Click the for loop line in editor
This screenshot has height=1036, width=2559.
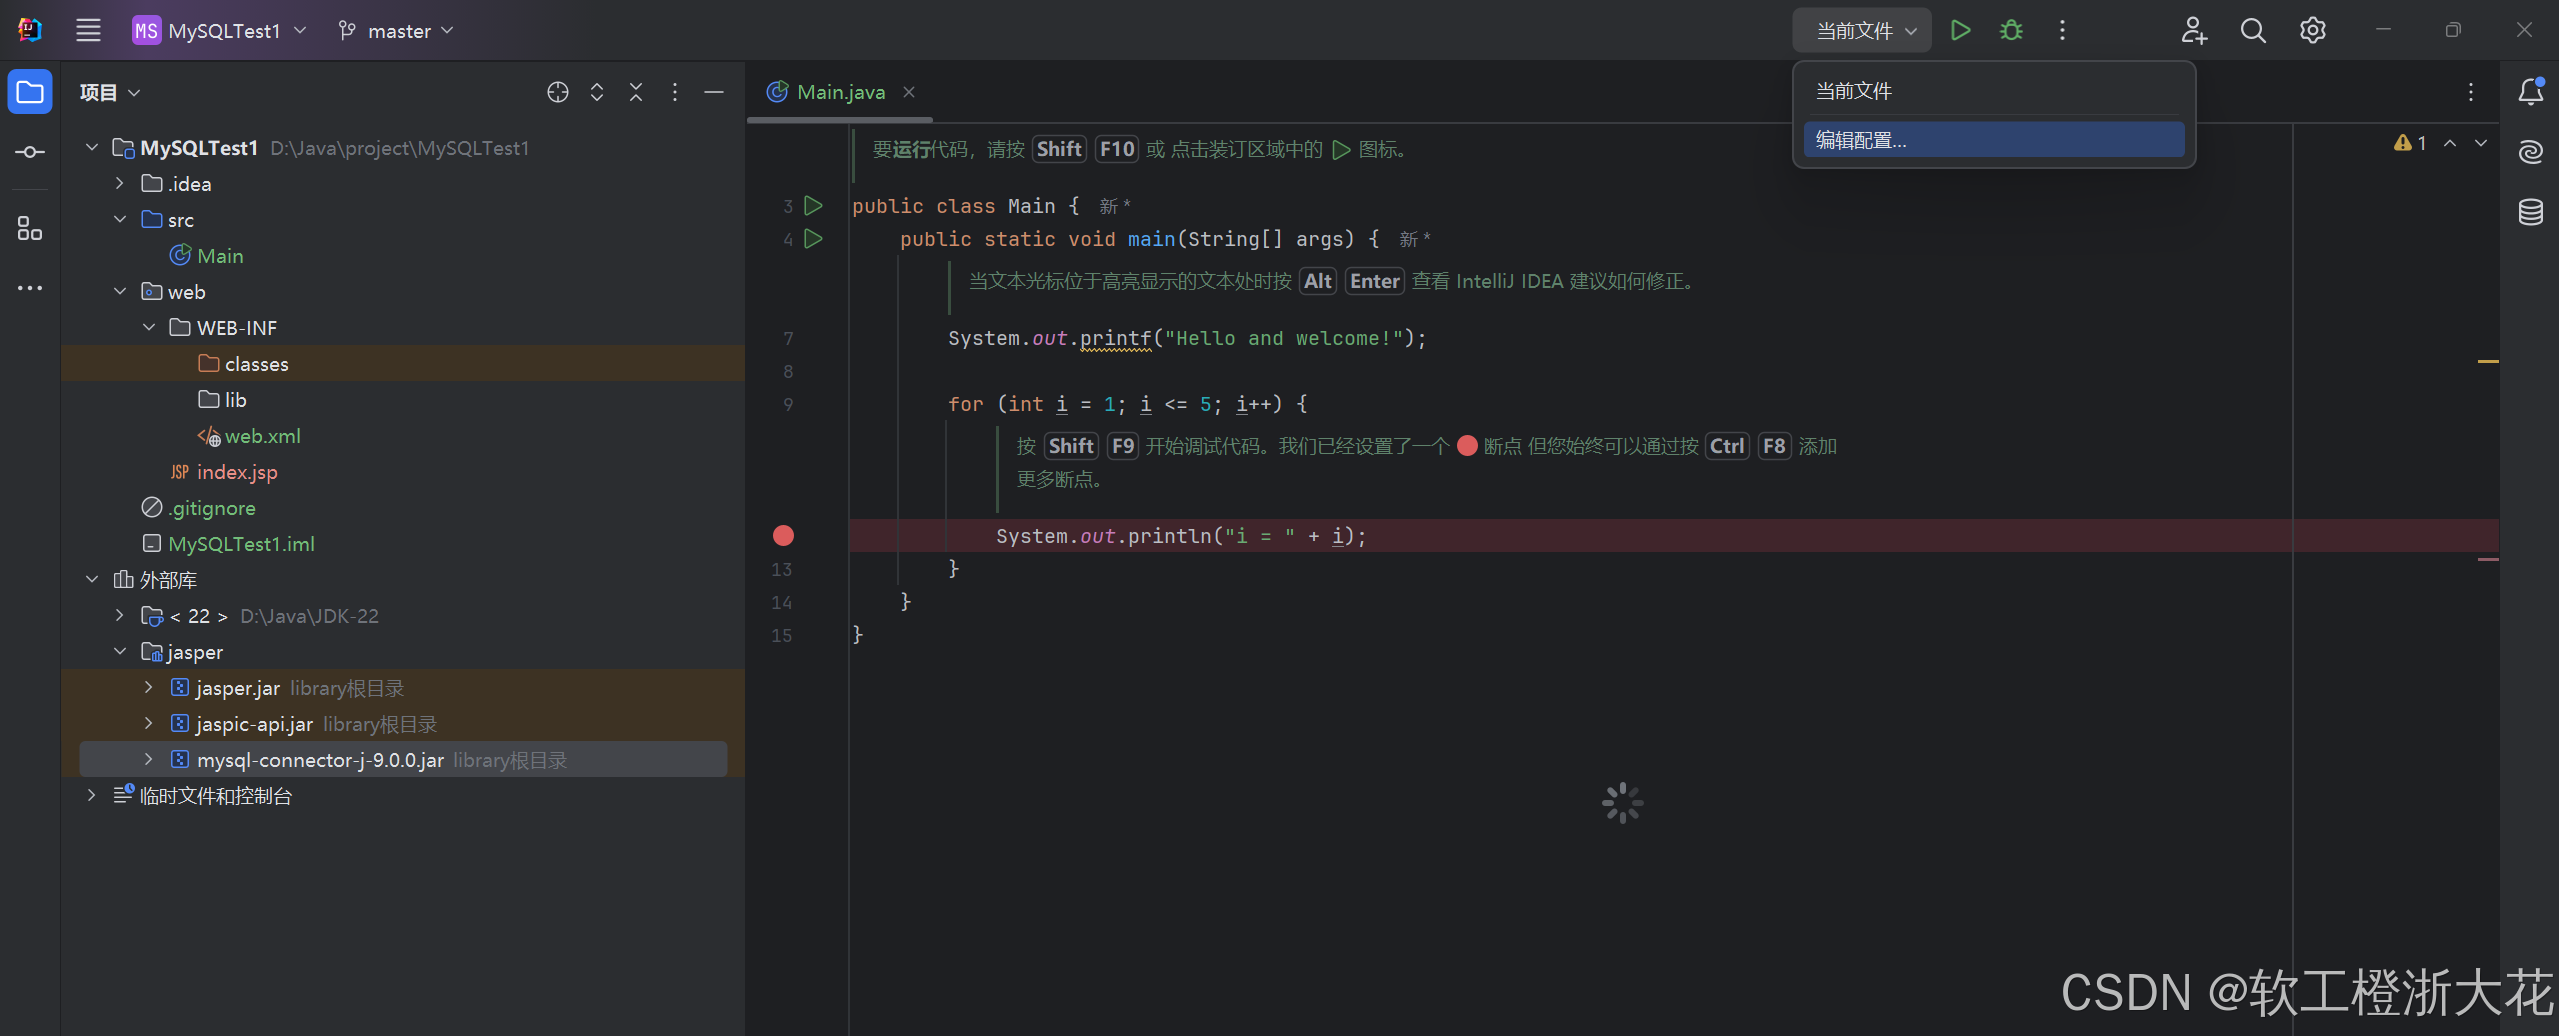1127,404
